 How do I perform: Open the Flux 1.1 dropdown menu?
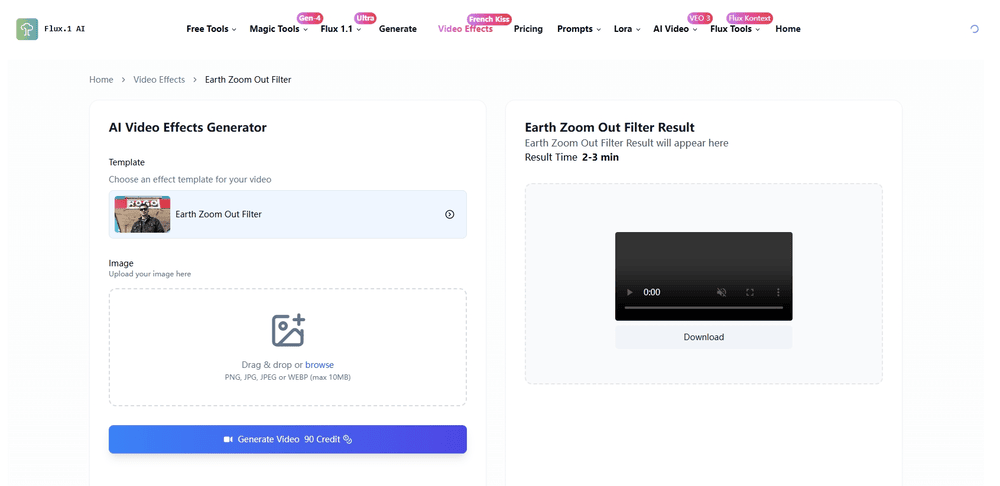pos(341,29)
